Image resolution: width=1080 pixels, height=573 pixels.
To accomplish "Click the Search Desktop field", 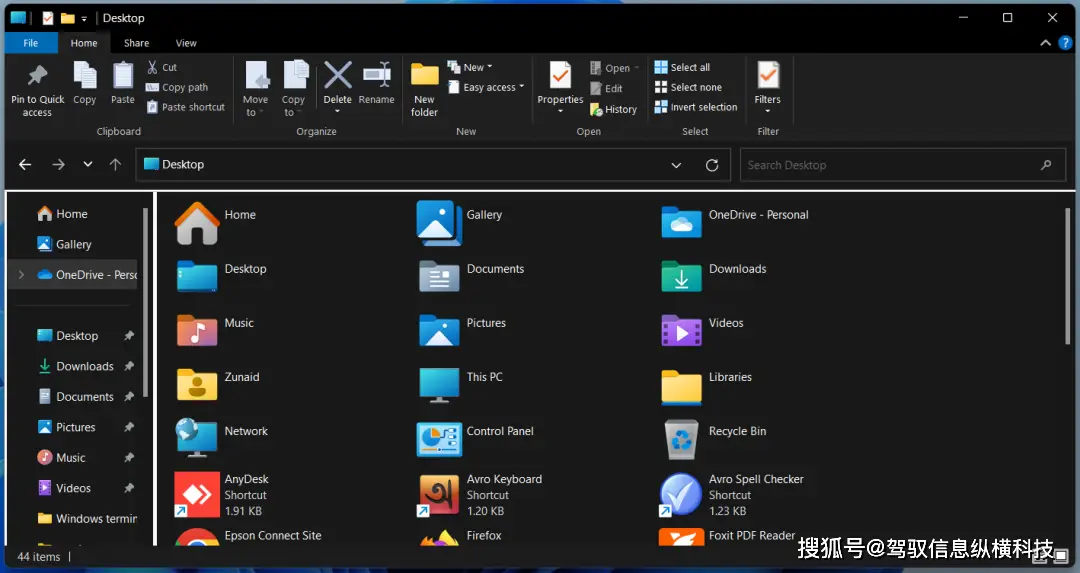I will click(902, 165).
